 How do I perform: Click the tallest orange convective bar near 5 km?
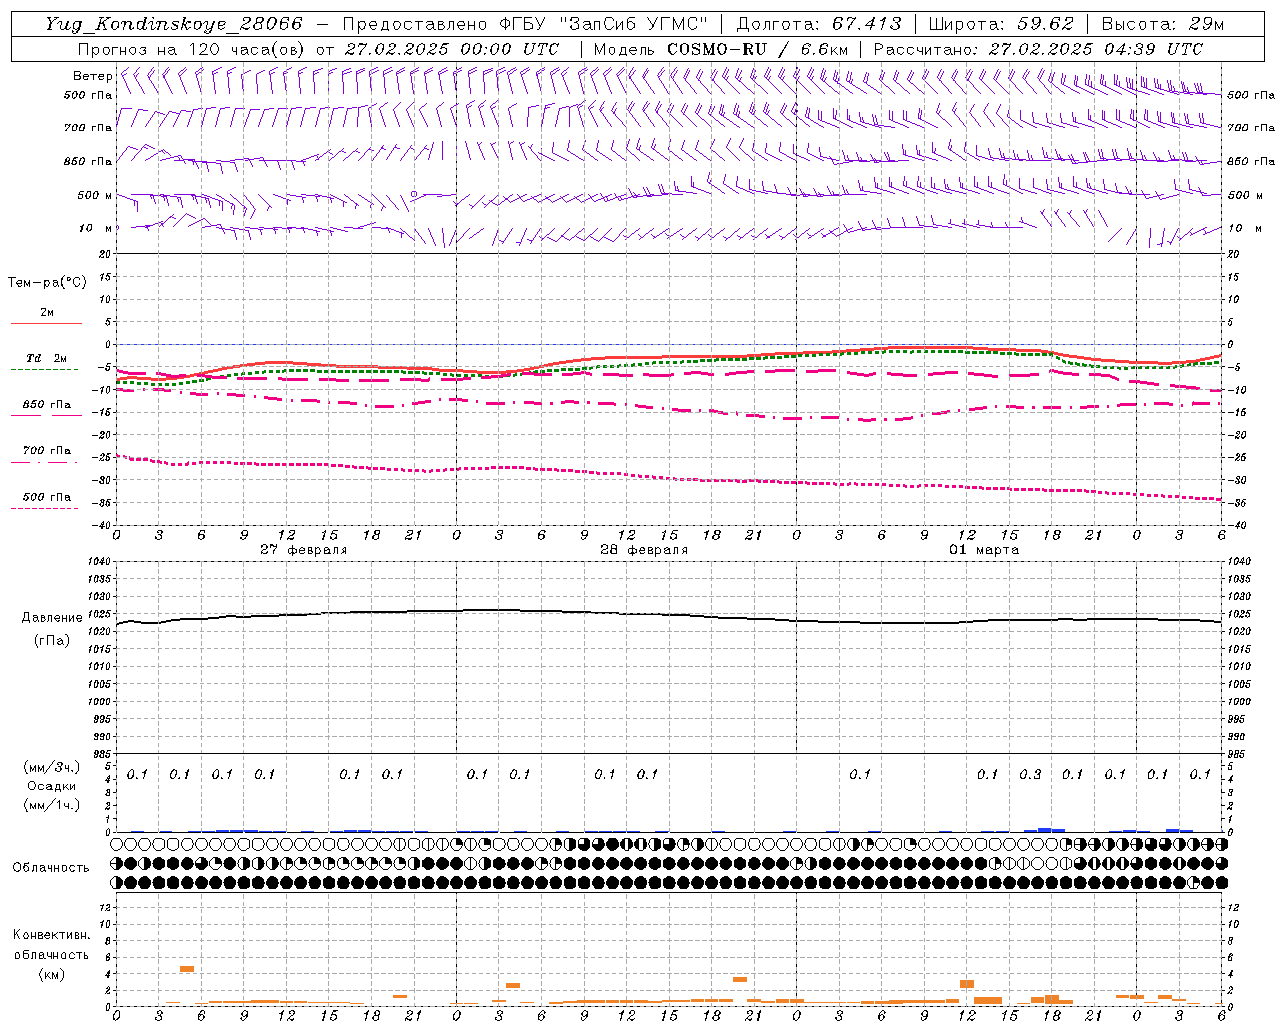(x=187, y=968)
